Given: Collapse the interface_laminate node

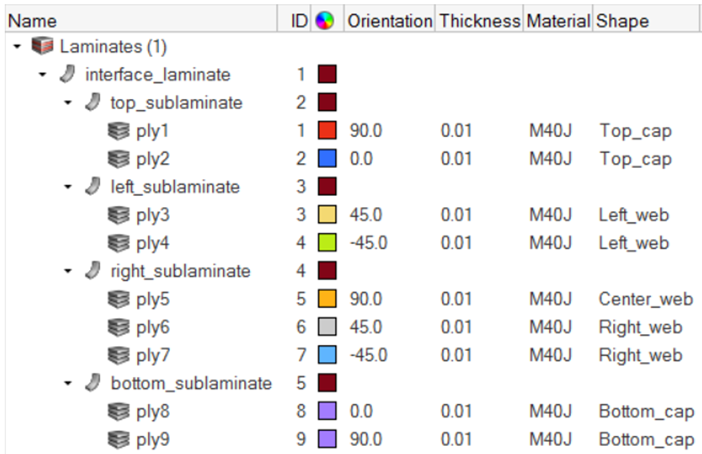Looking at the screenshot, I should [x=43, y=75].
